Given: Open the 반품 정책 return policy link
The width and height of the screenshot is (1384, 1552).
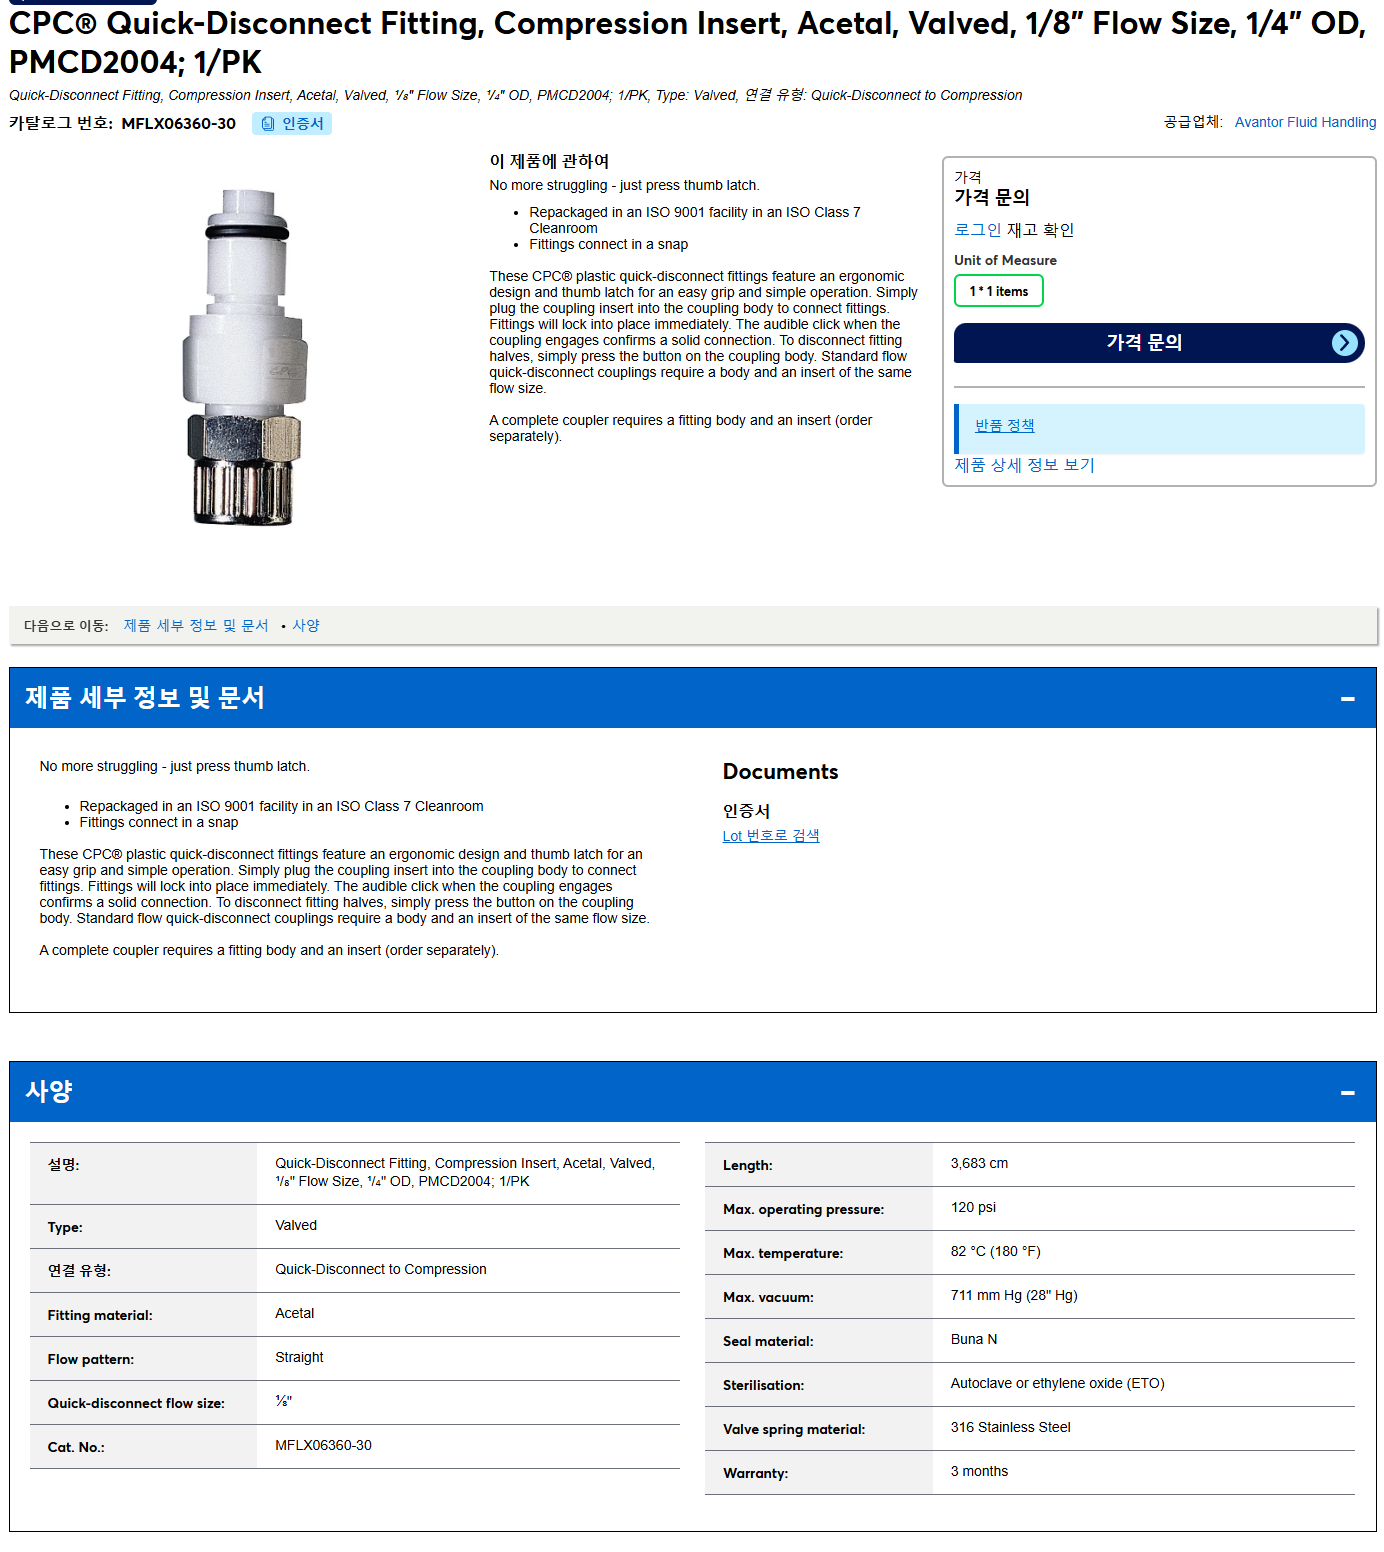Looking at the screenshot, I should coord(1005,425).
